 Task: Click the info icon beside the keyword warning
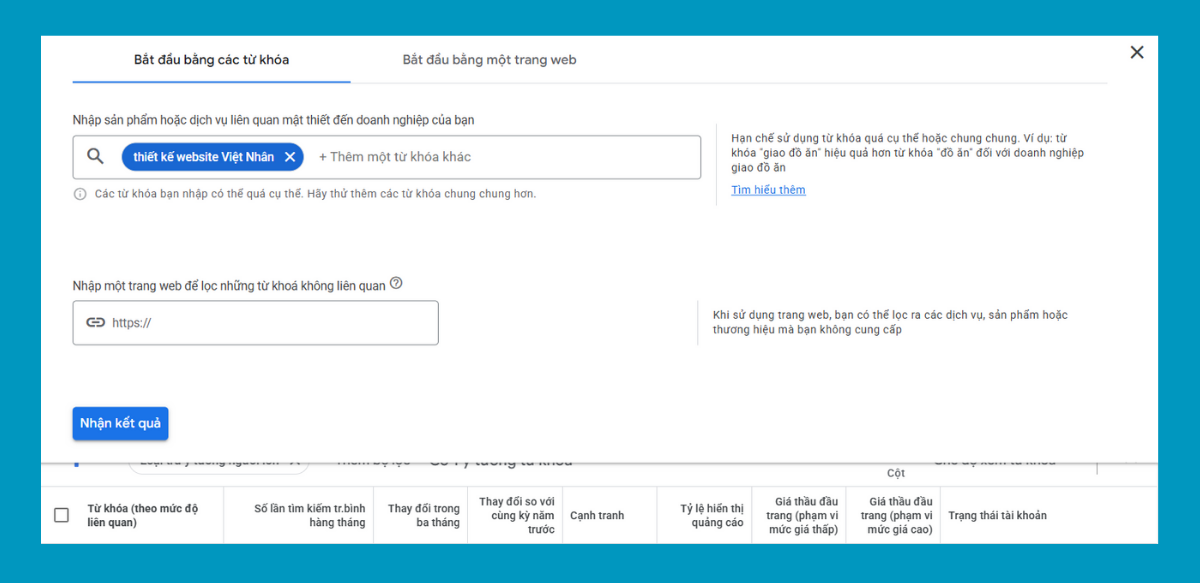(80, 194)
